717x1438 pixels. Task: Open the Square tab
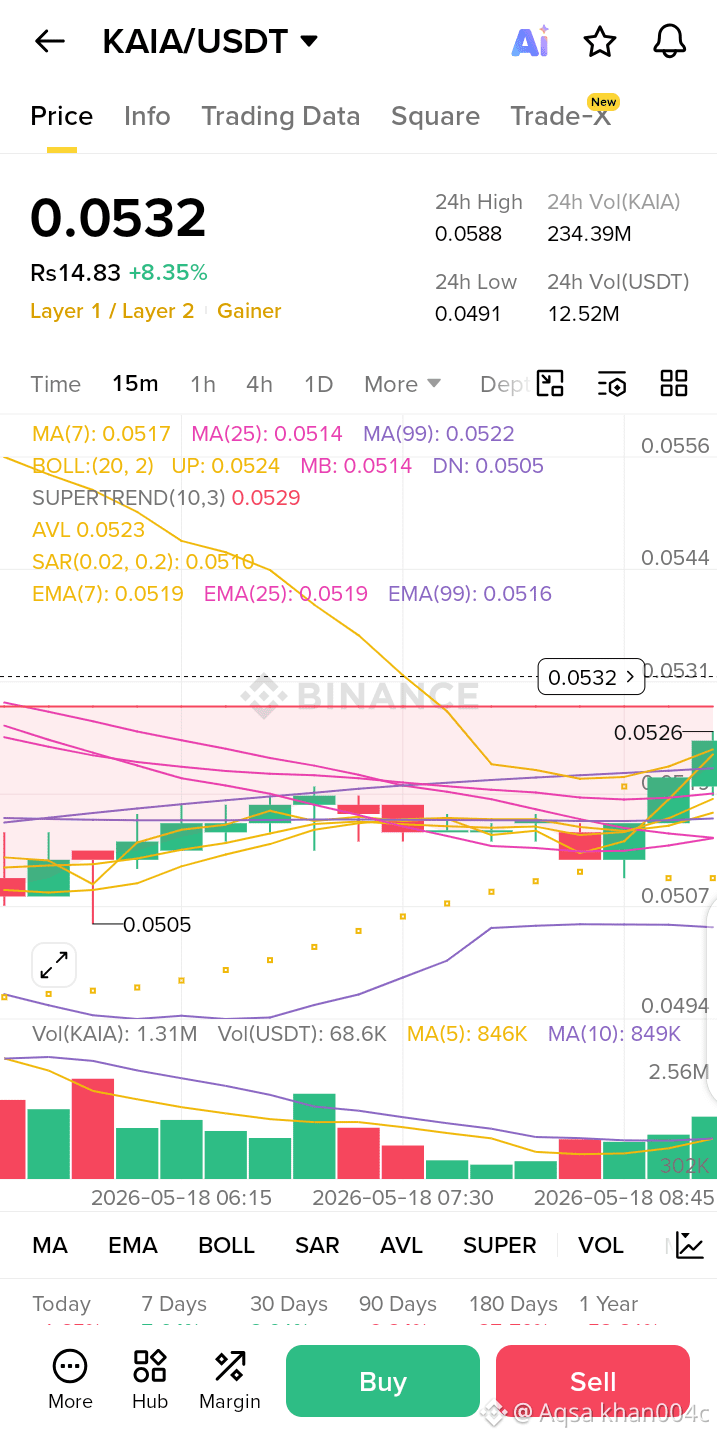pyautogui.click(x=435, y=116)
